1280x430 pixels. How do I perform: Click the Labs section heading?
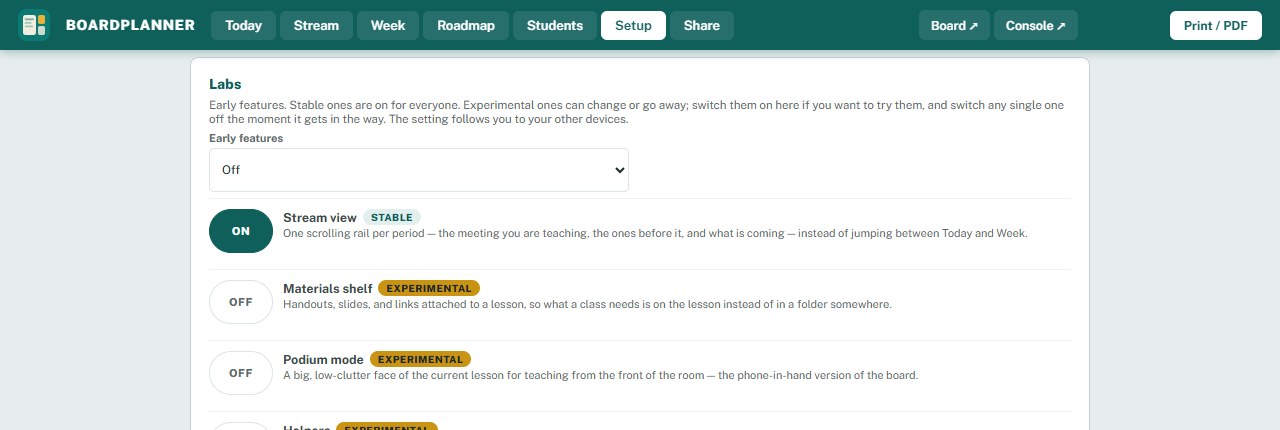pyautogui.click(x=225, y=85)
